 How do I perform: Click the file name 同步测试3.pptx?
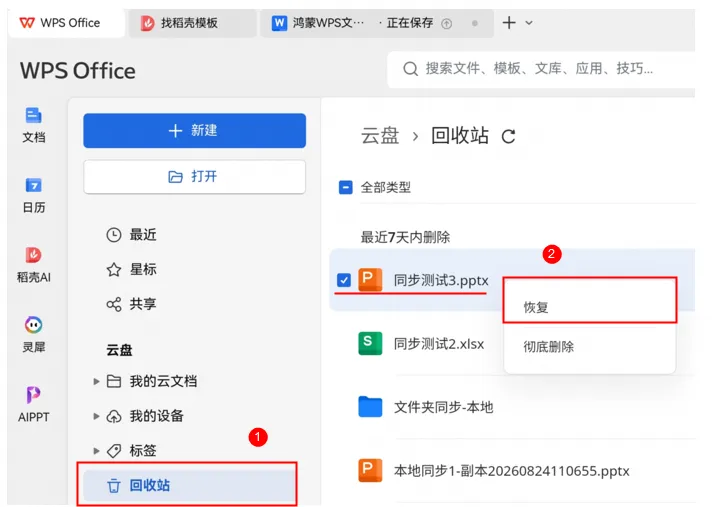point(441,281)
